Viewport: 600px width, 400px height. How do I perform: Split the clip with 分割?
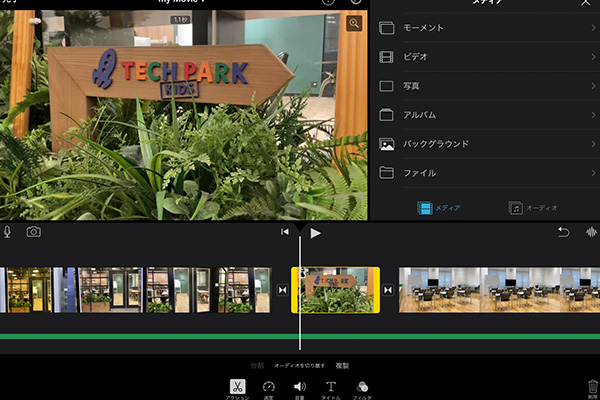tap(257, 366)
